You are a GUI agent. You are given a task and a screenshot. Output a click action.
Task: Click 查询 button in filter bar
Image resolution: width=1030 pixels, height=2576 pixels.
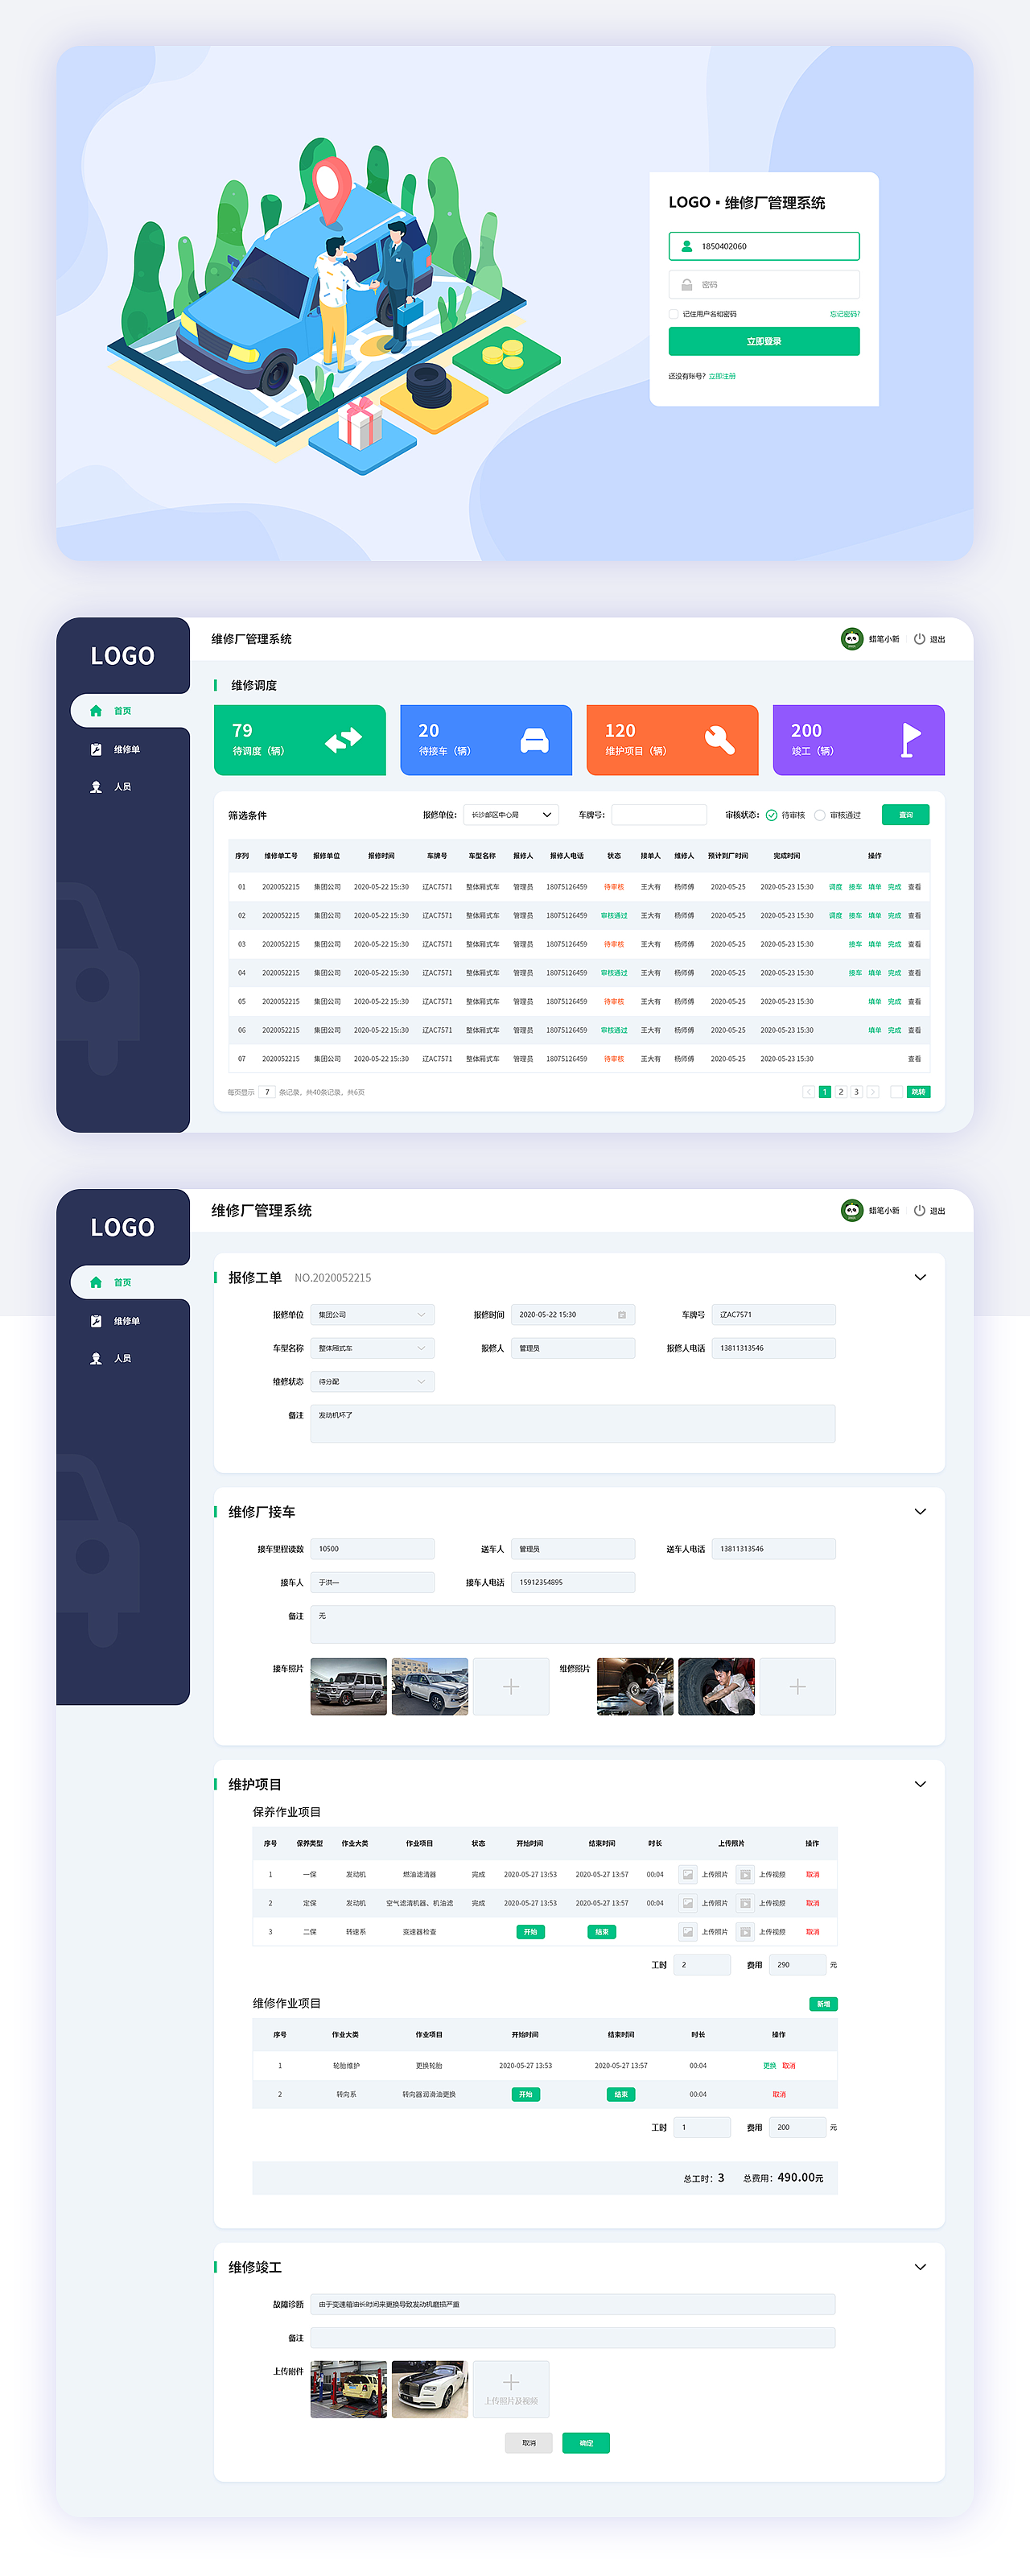(x=905, y=815)
